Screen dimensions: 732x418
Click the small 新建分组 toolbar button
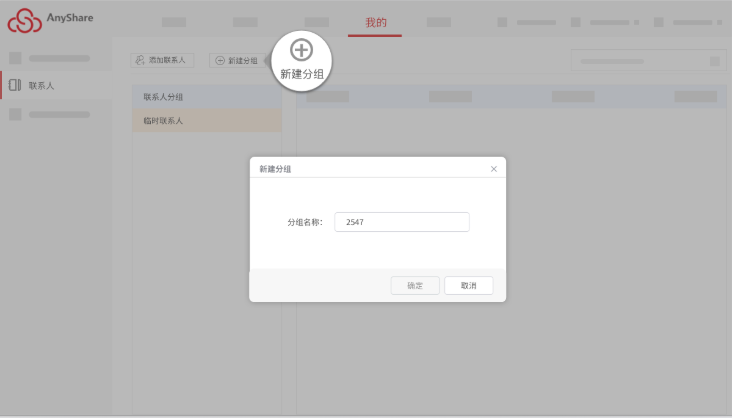(x=237, y=61)
